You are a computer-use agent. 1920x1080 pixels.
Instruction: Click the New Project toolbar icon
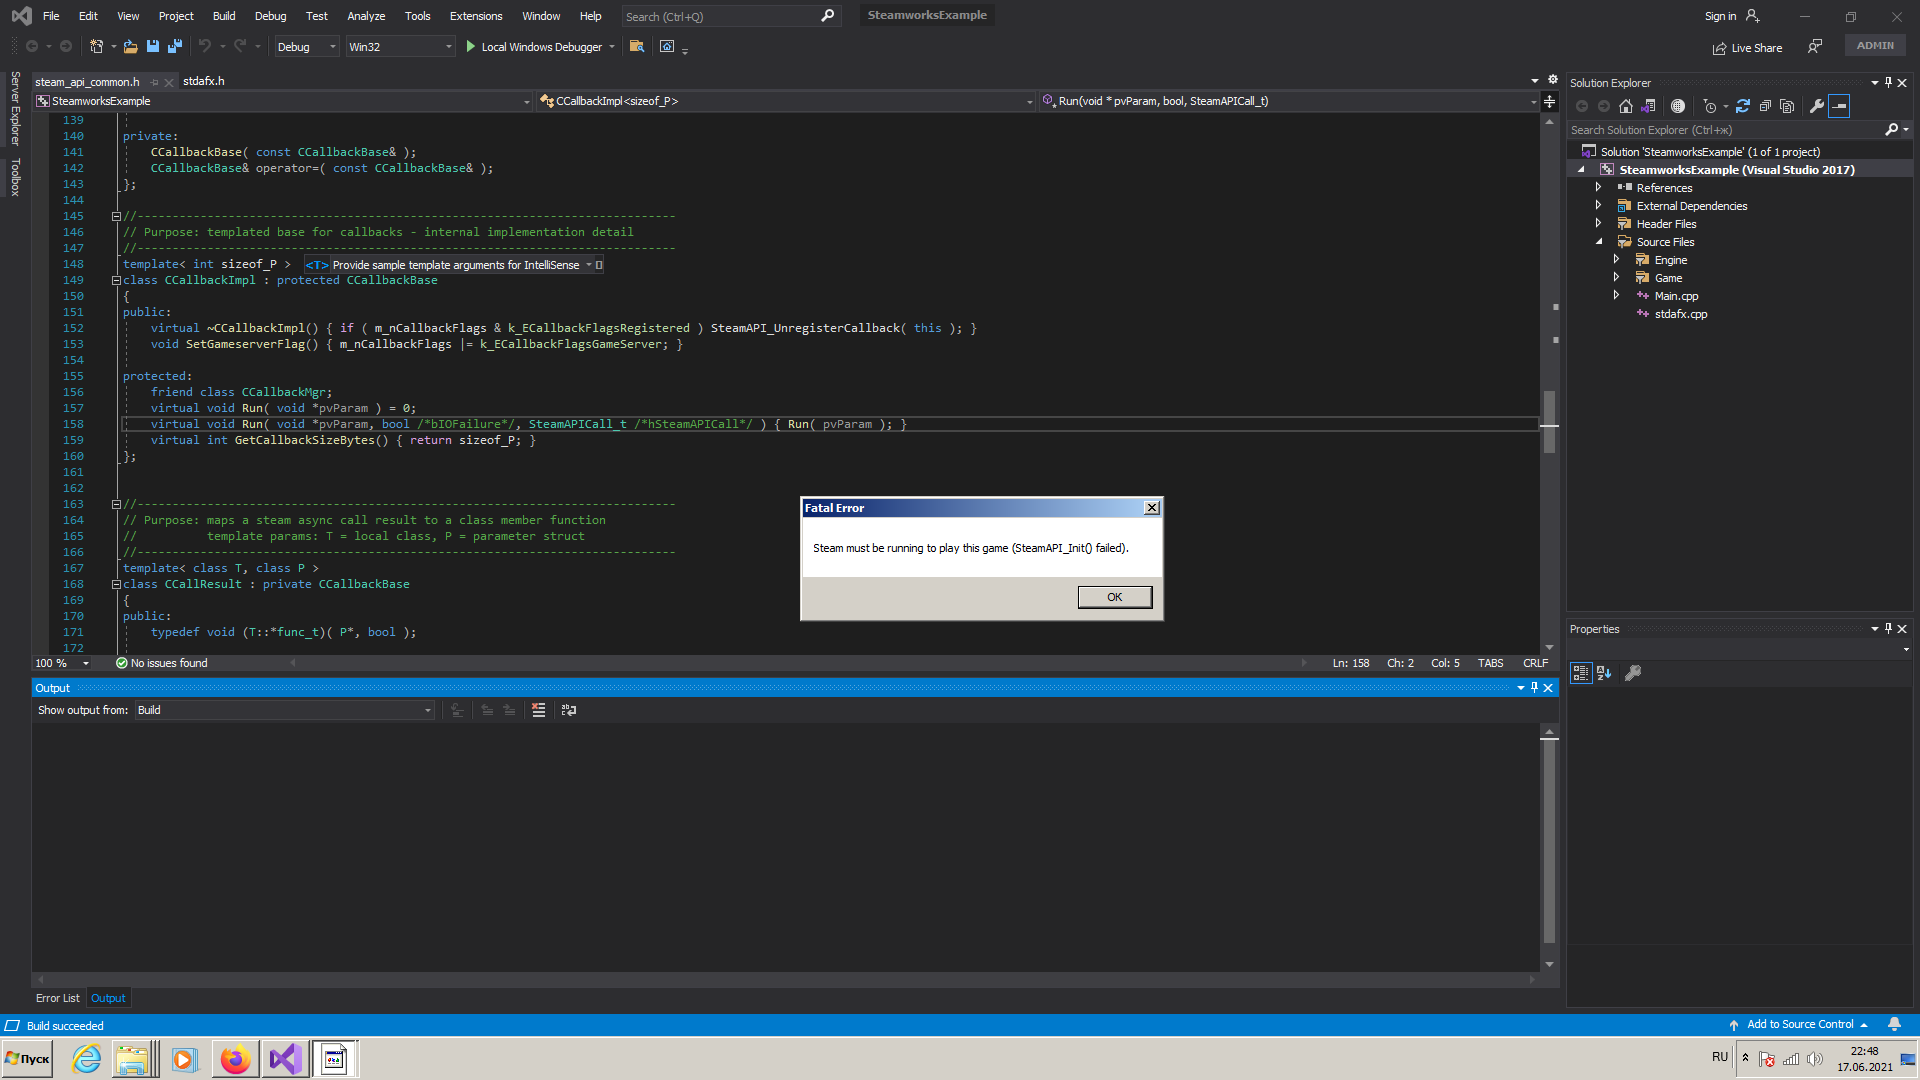click(x=96, y=46)
